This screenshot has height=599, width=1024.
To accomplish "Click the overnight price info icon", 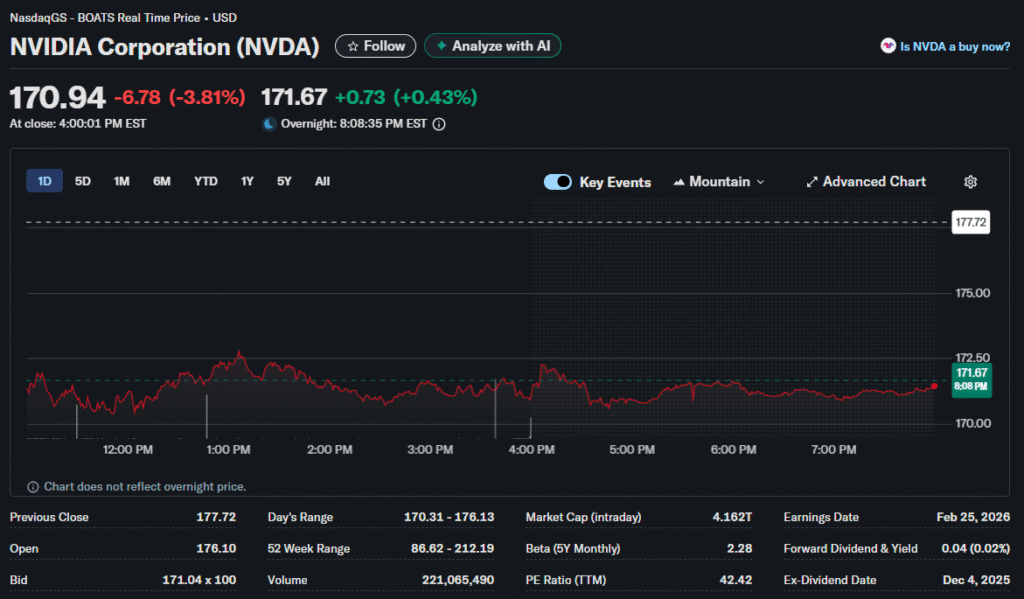I will [x=439, y=125].
